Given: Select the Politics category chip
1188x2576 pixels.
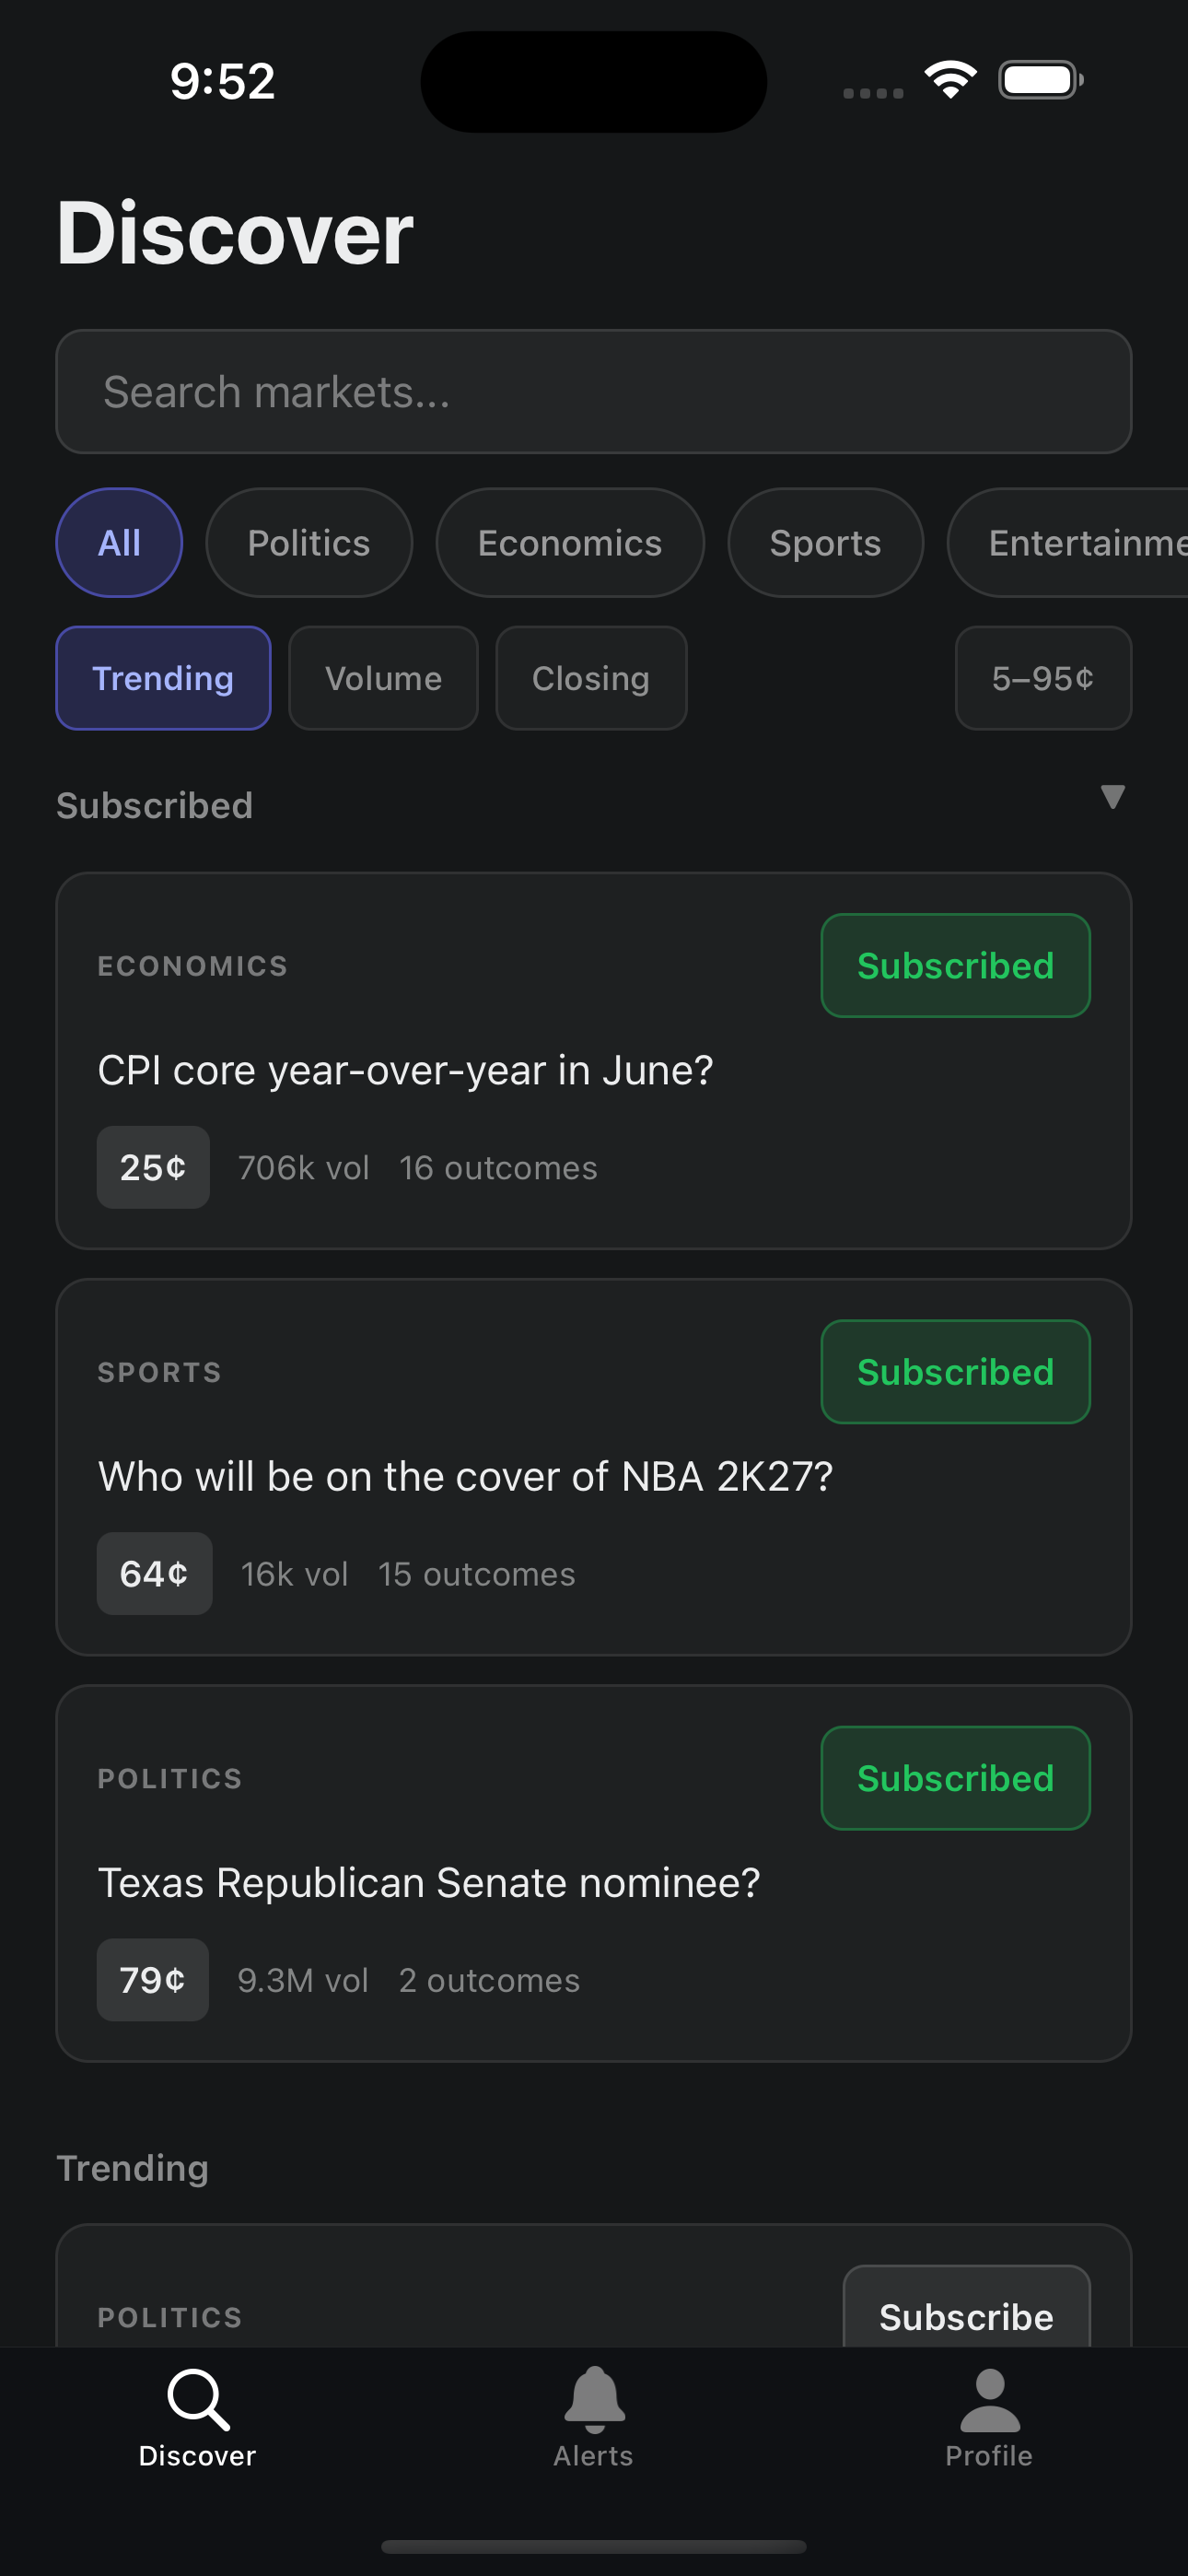Looking at the screenshot, I should coord(309,543).
